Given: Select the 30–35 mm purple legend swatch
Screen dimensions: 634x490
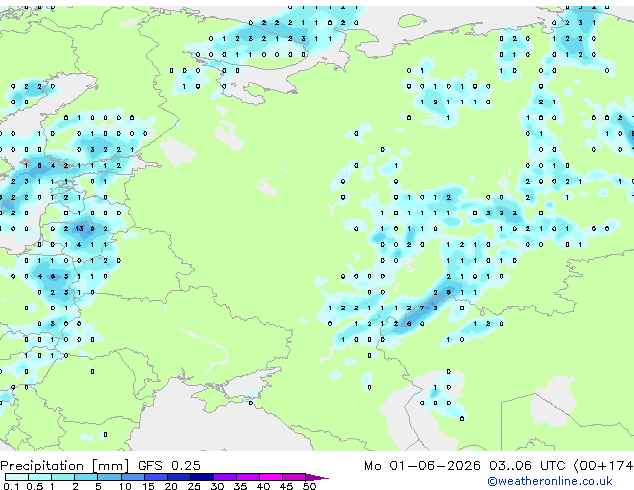Looking at the screenshot, I should click(224, 477).
